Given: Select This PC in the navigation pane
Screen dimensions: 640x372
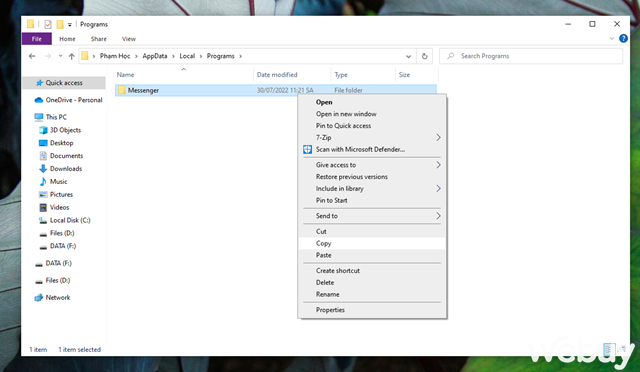Looking at the screenshot, I should (50, 117).
